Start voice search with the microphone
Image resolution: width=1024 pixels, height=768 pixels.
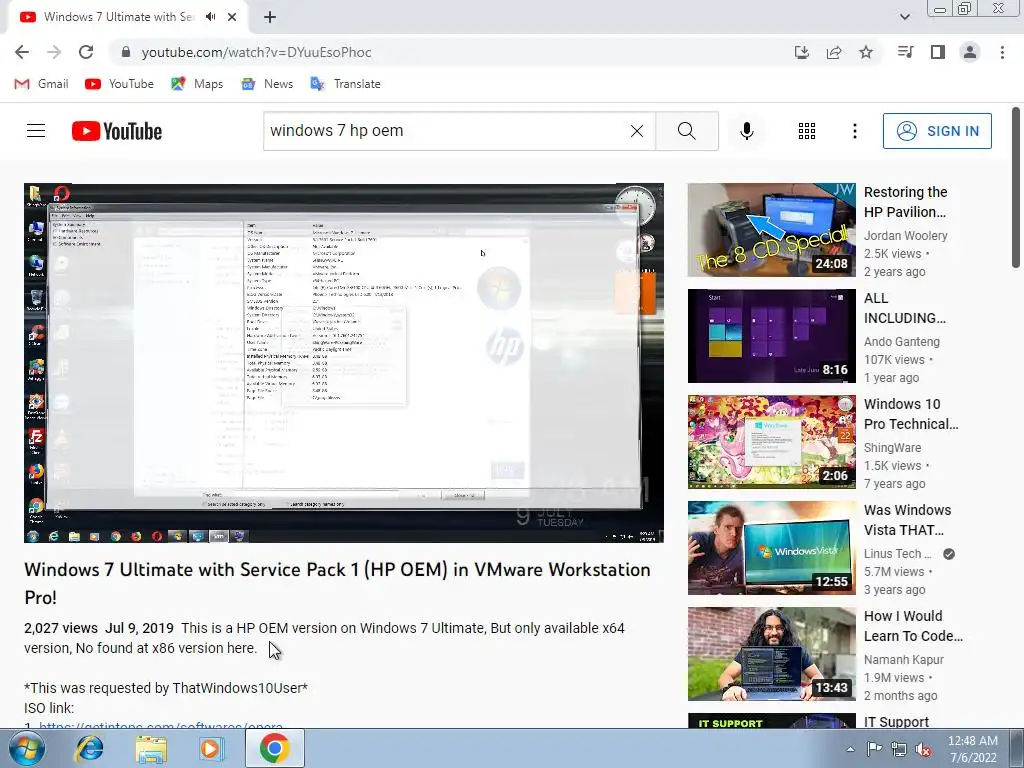(746, 131)
